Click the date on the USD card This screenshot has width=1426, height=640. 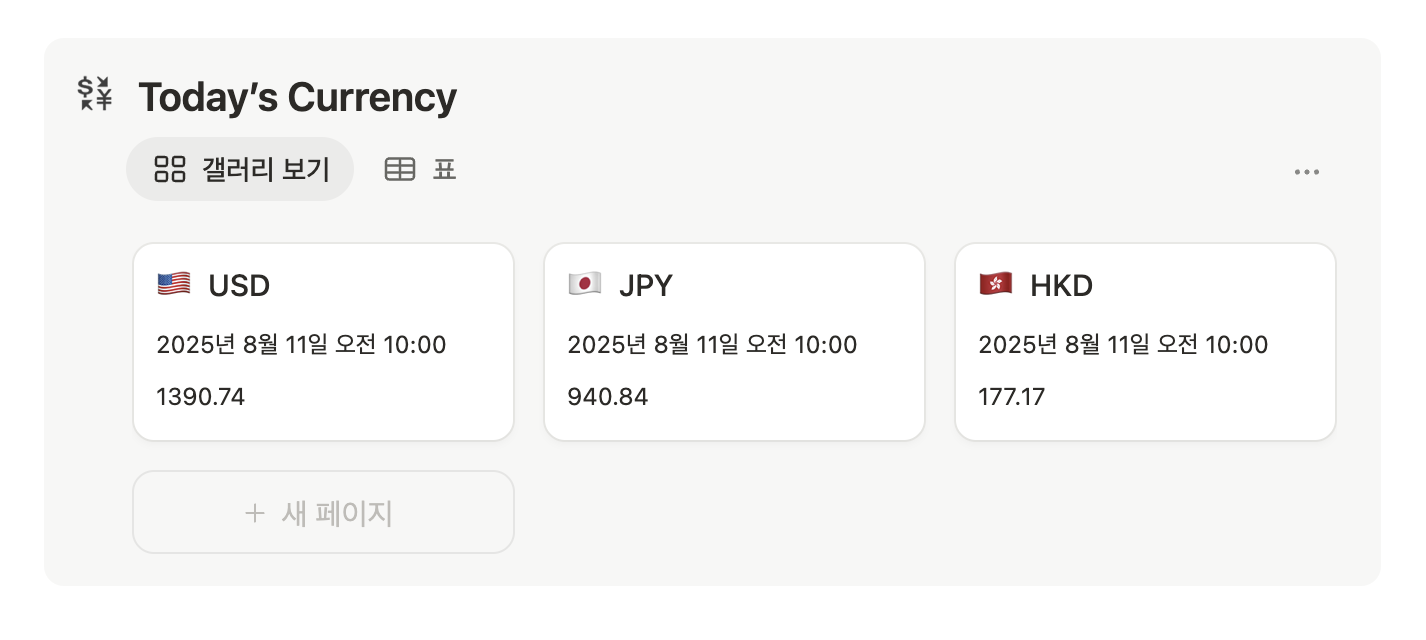pyautogui.click(x=301, y=345)
